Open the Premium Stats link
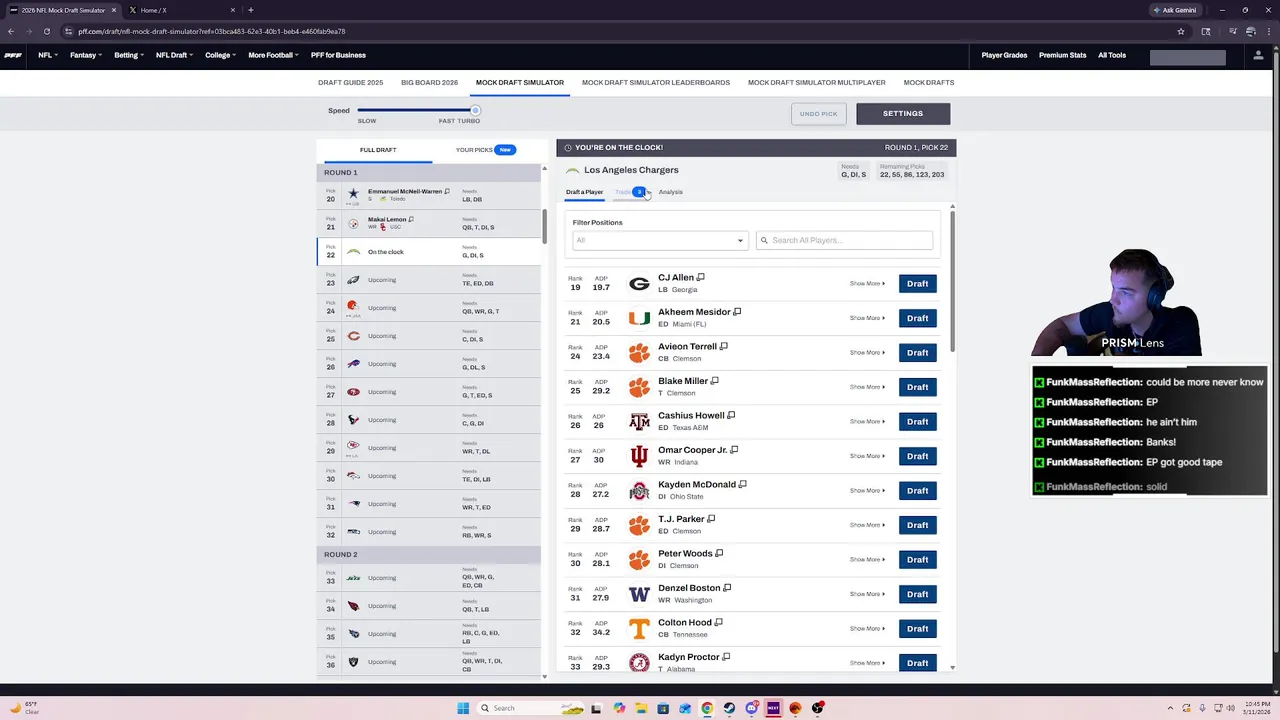This screenshot has width=1280, height=720. pos(1062,55)
